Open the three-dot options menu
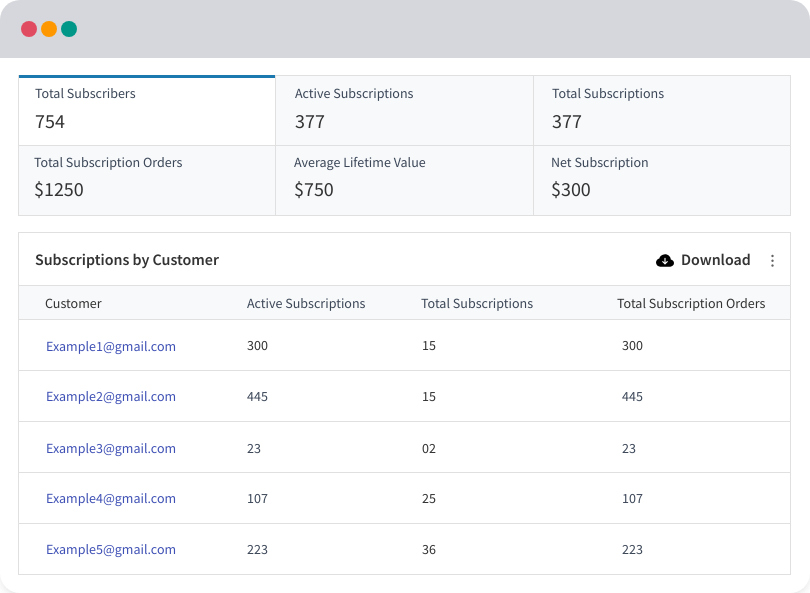This screenshot has width=810, height=593. point(772,261)
